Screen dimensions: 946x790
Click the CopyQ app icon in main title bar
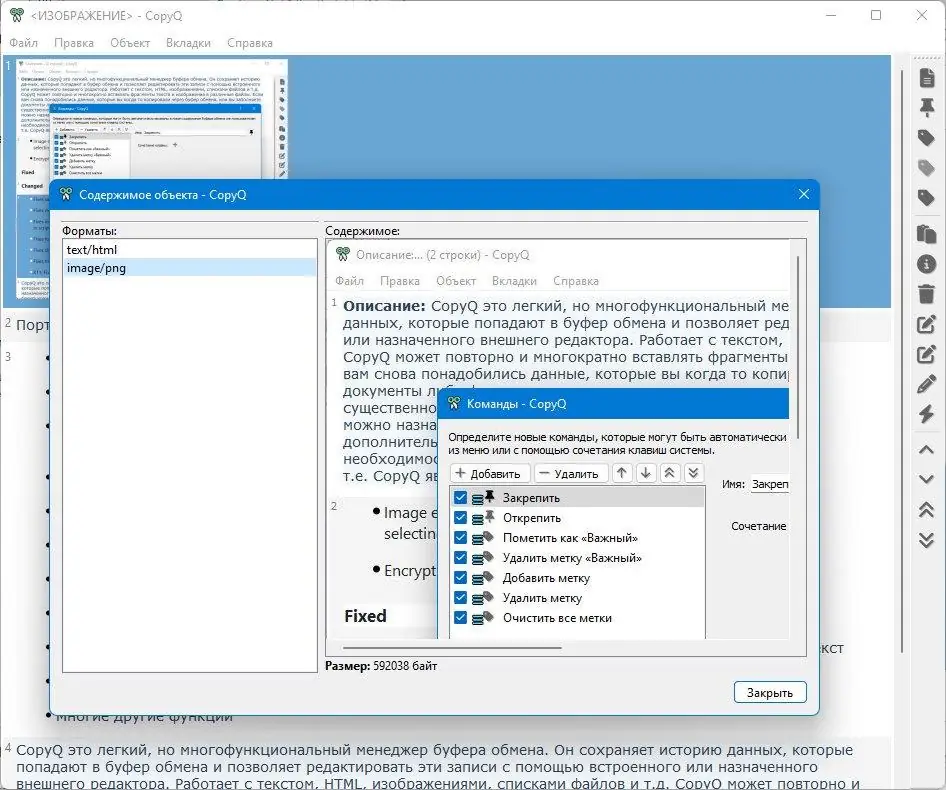click(17, 15)
